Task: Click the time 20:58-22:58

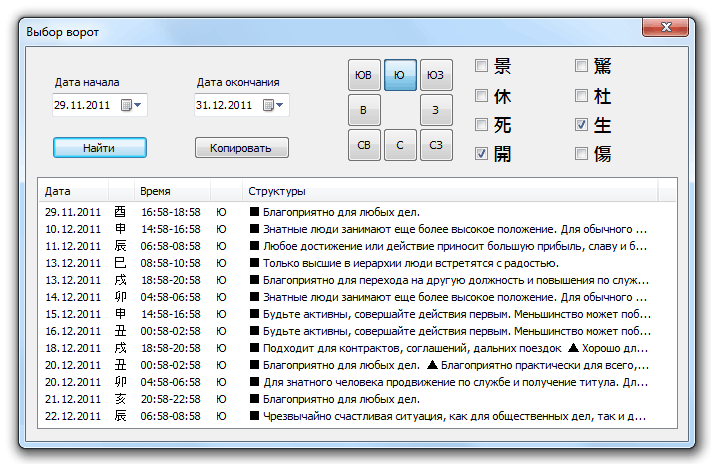Action: click(171, 399)
